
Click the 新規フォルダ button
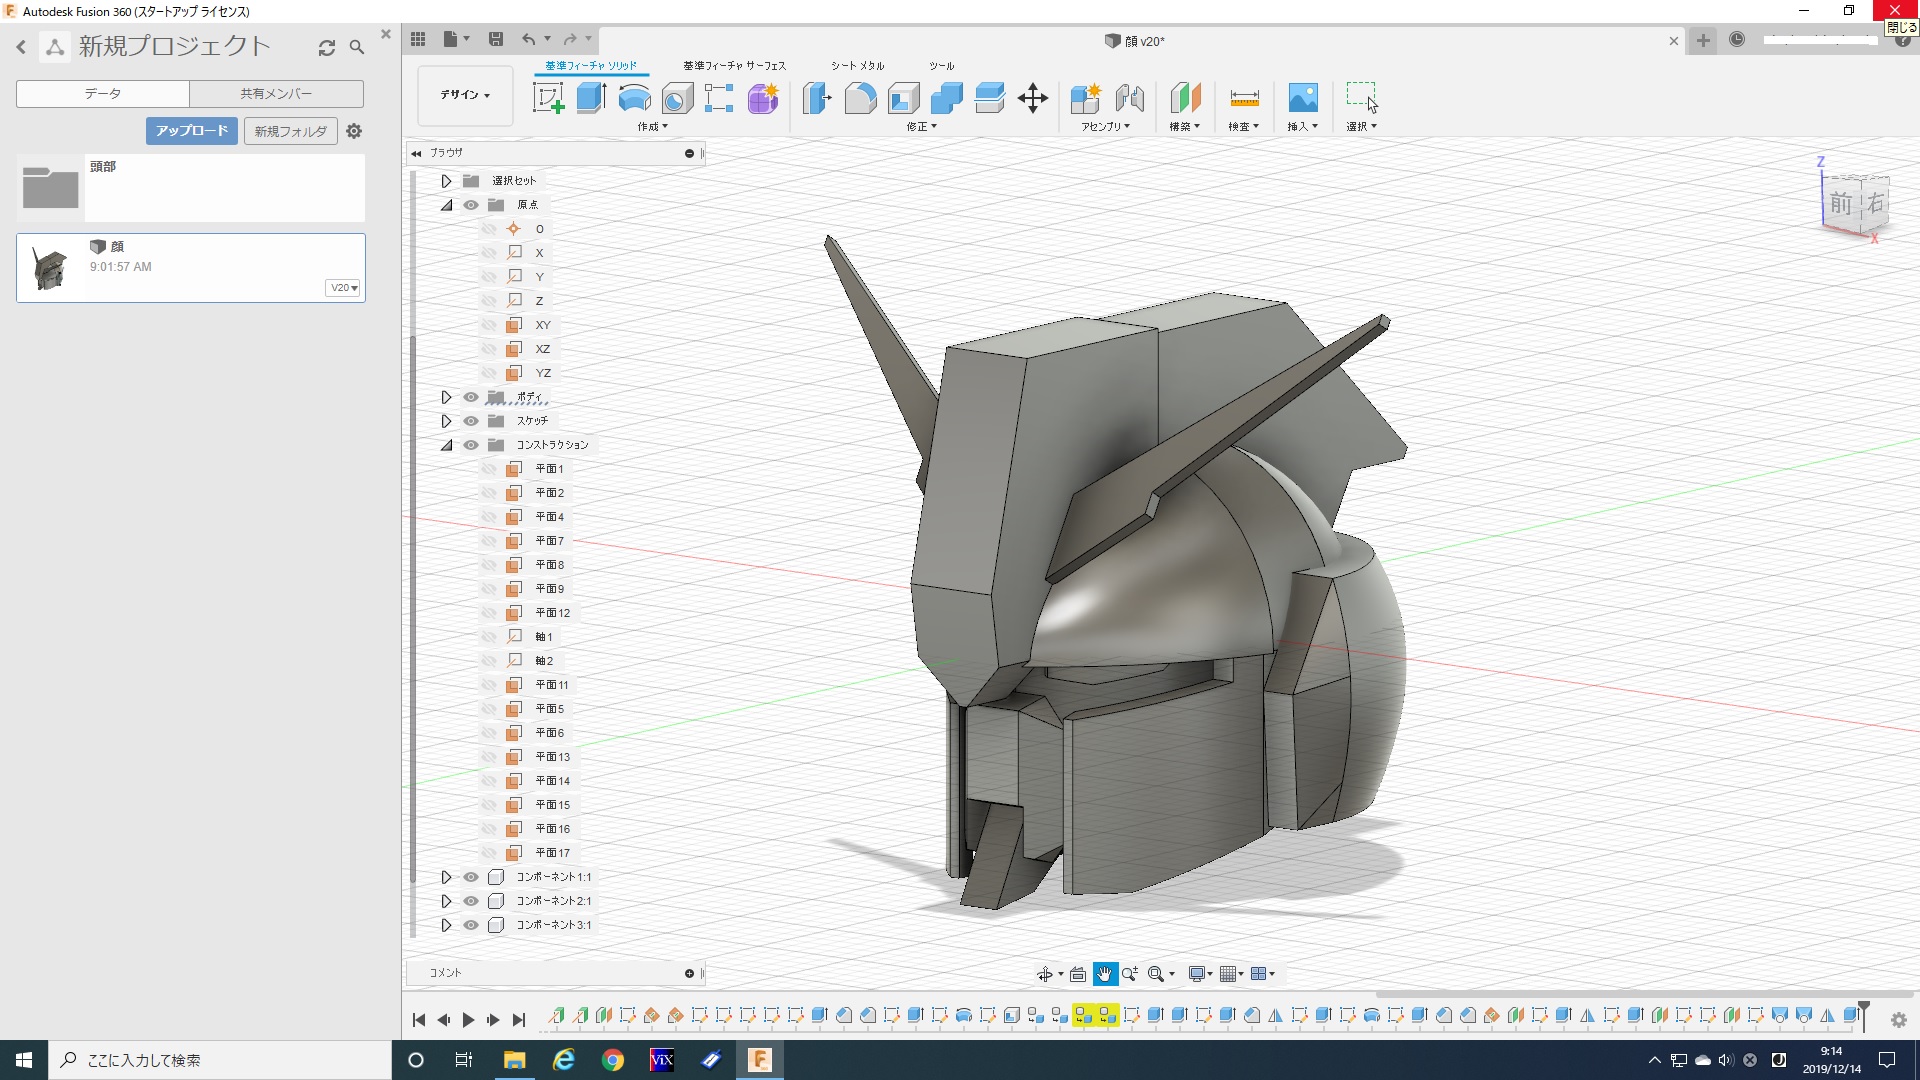tap(290, 131)
